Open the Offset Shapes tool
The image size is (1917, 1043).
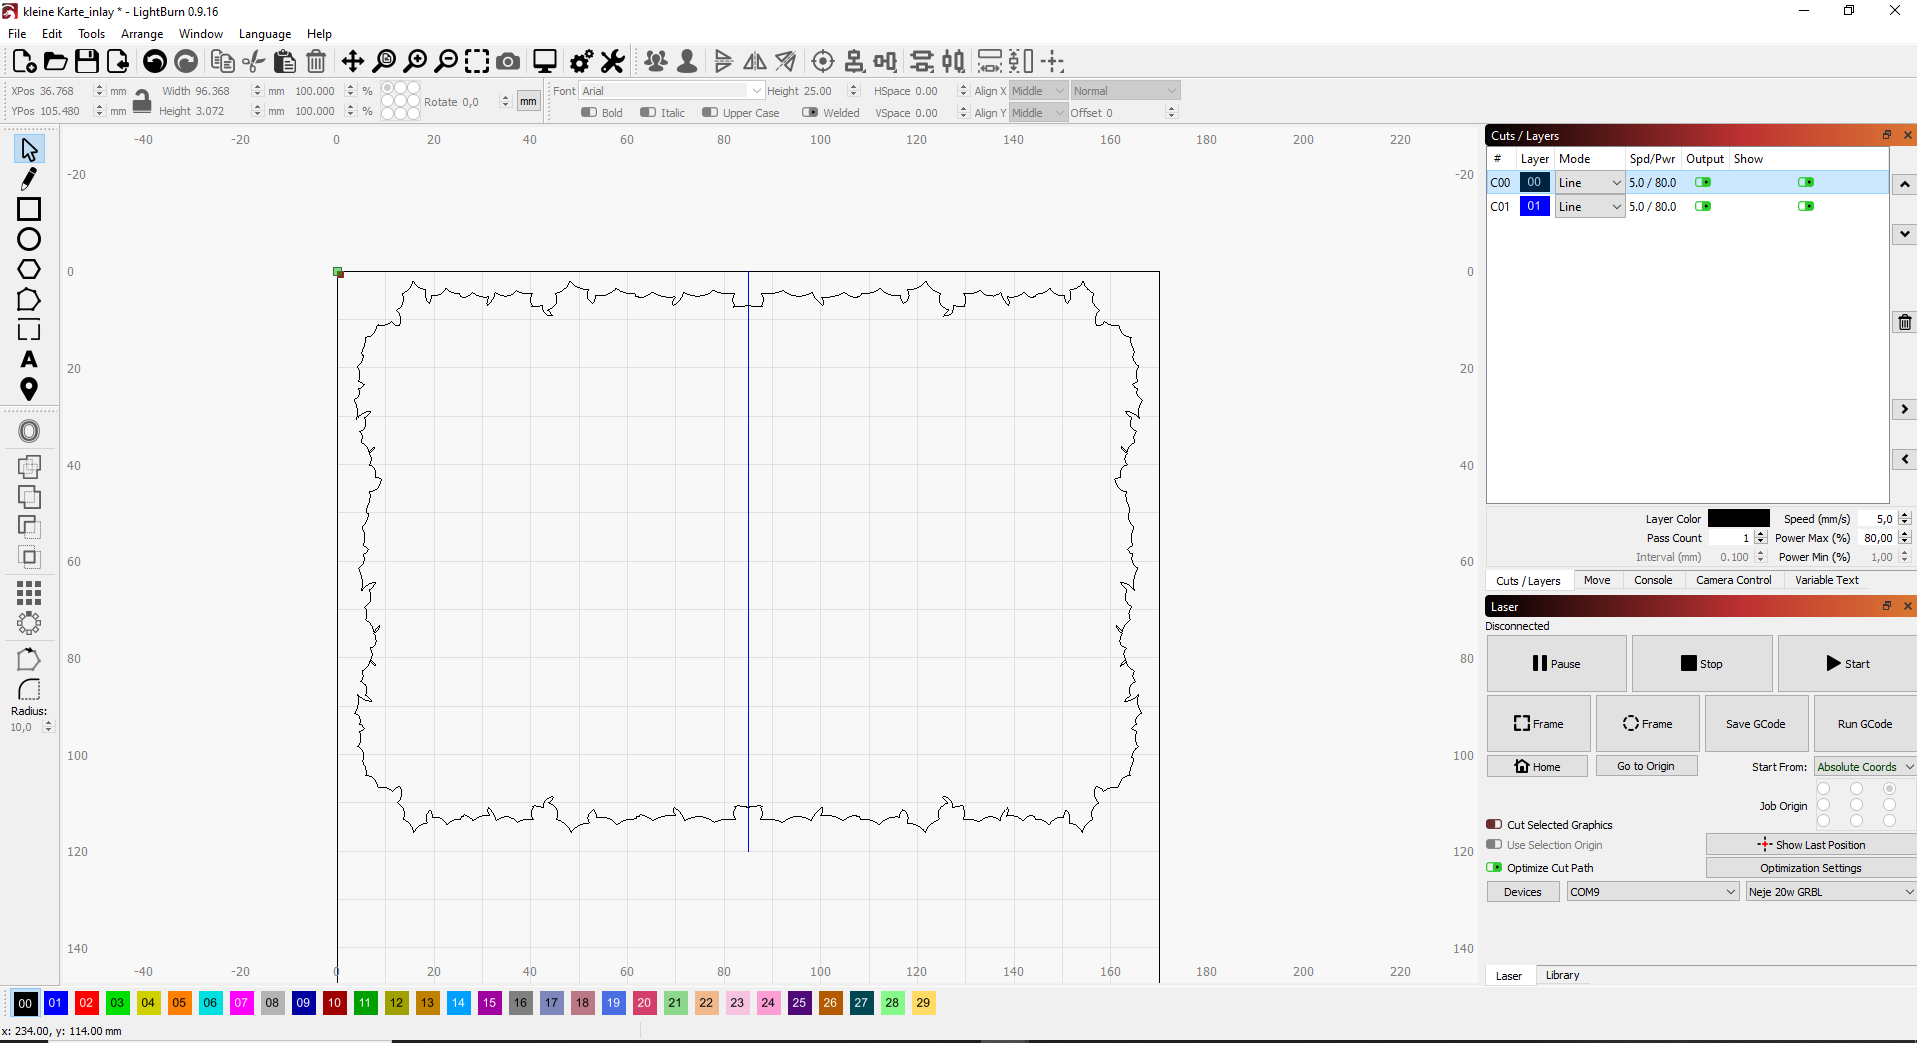29,431
